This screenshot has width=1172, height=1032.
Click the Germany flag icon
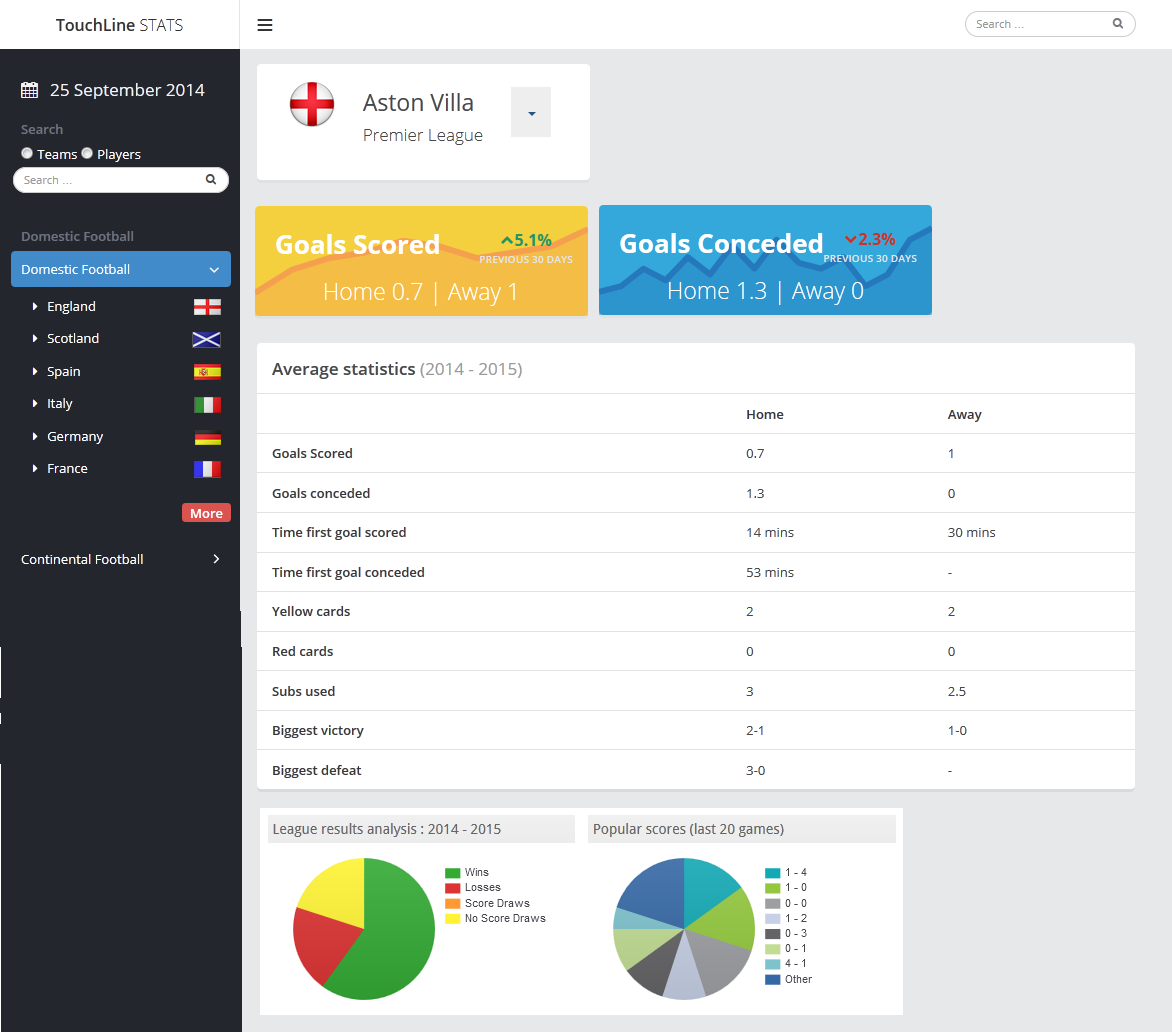click(207, 437)
